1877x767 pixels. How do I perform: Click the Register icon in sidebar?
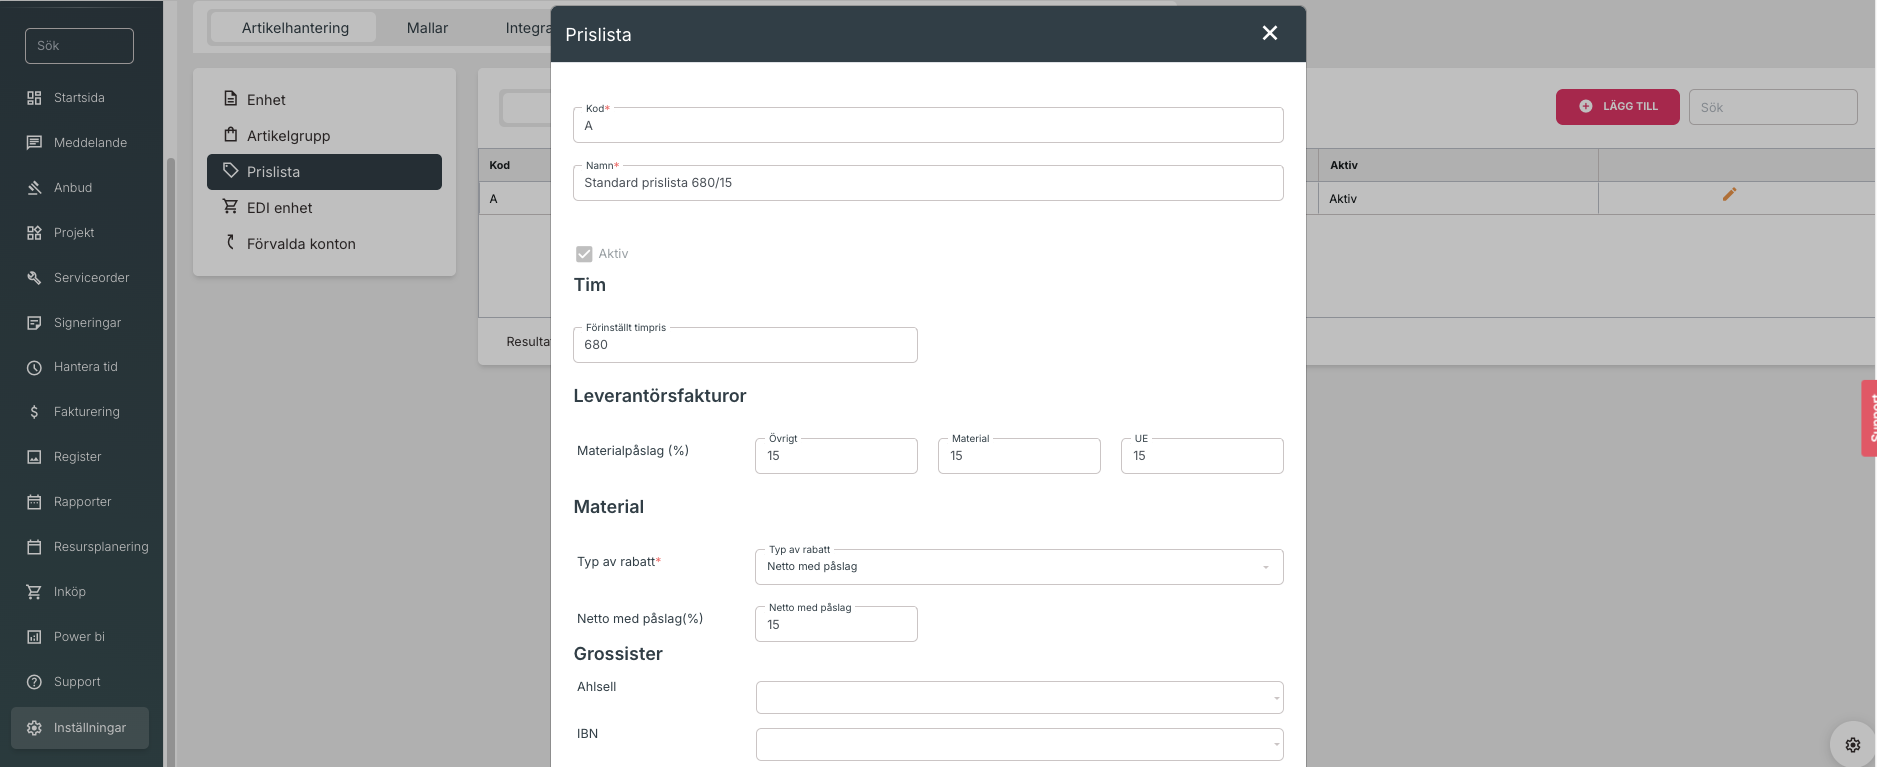34,457
